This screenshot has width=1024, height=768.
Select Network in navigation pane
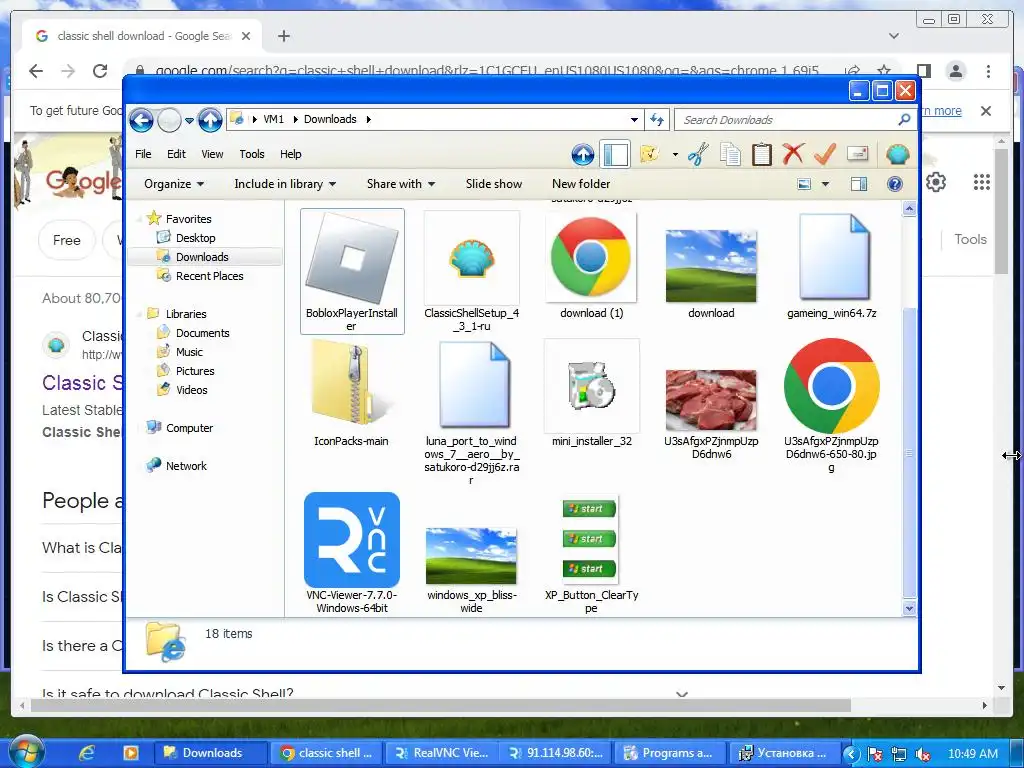185,466
